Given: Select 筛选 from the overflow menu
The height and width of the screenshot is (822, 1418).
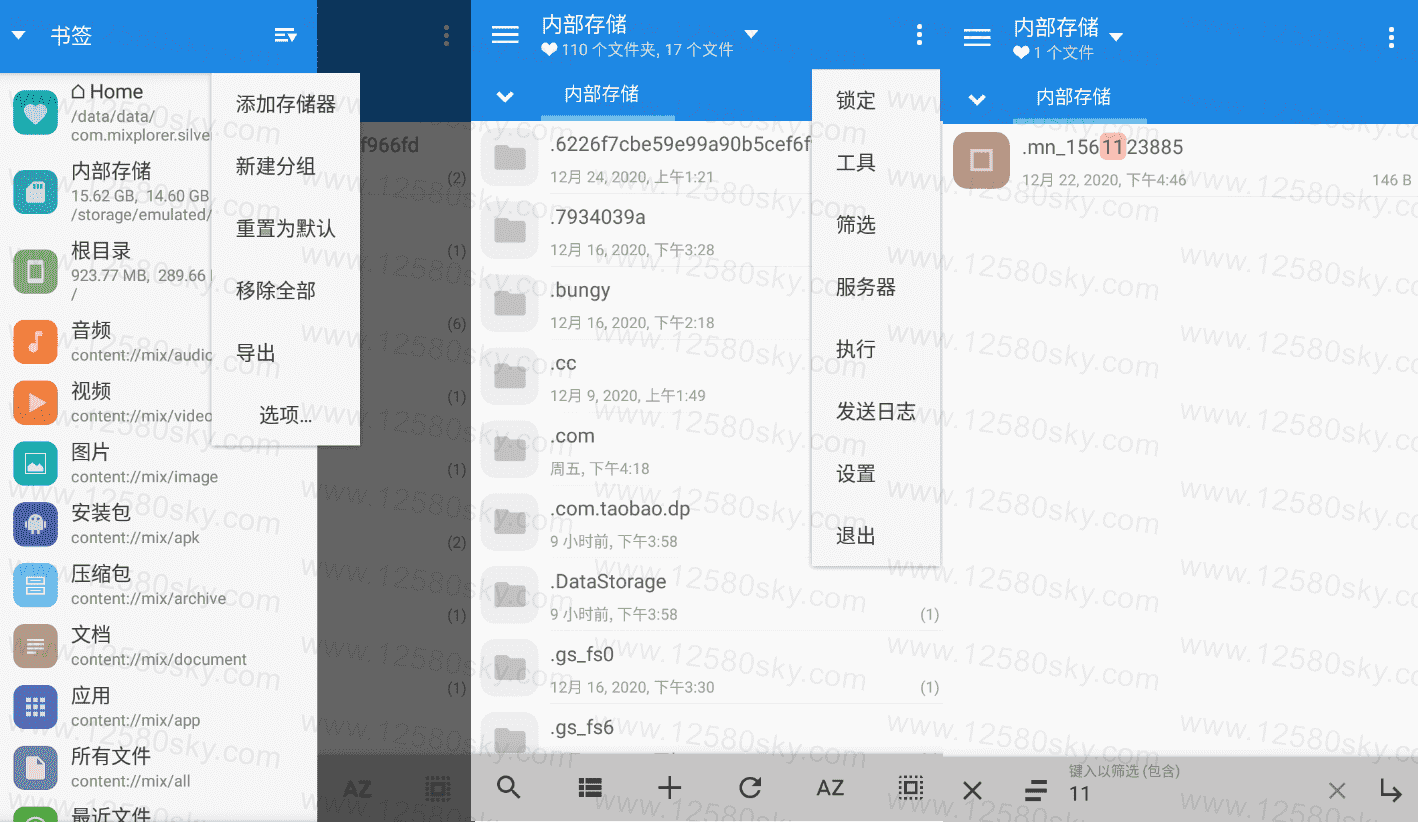Looking at the screenshot, I should click(x=856, y=225).
